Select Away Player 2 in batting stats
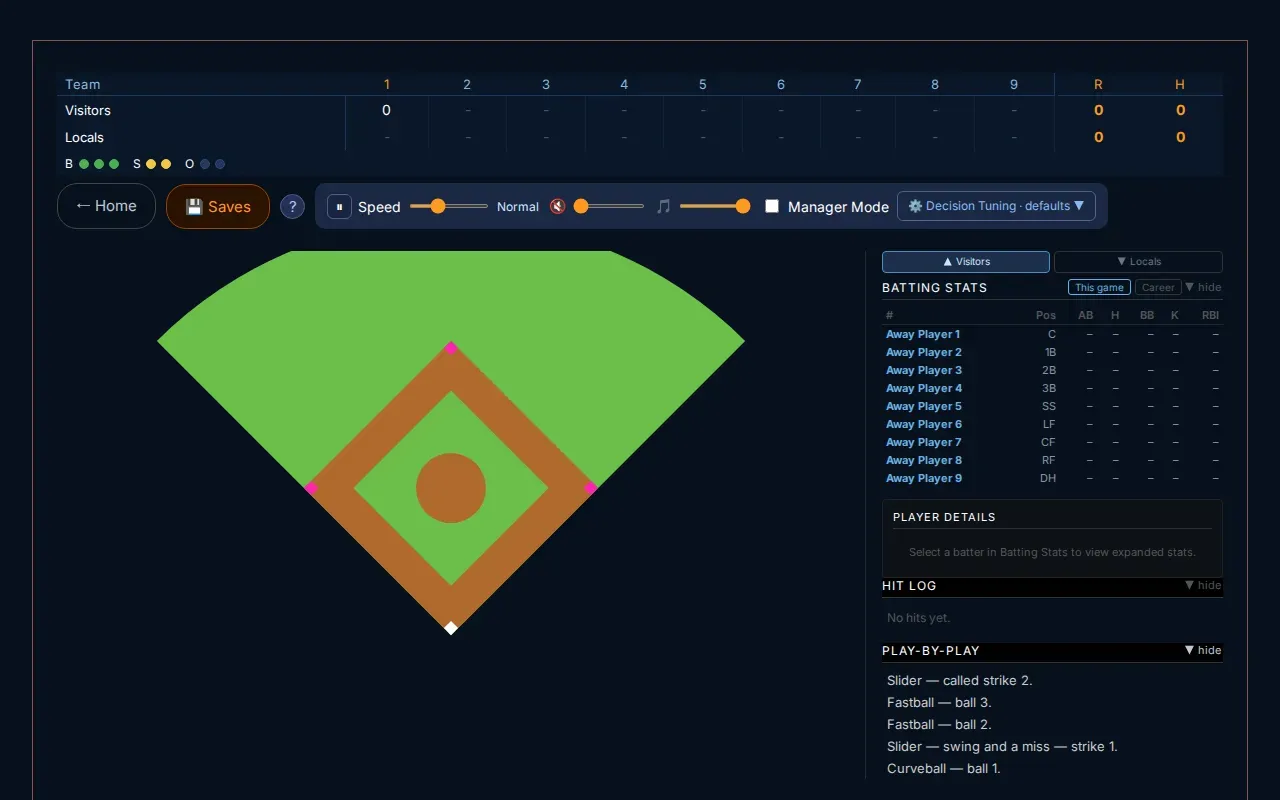 coord(1052,352)
